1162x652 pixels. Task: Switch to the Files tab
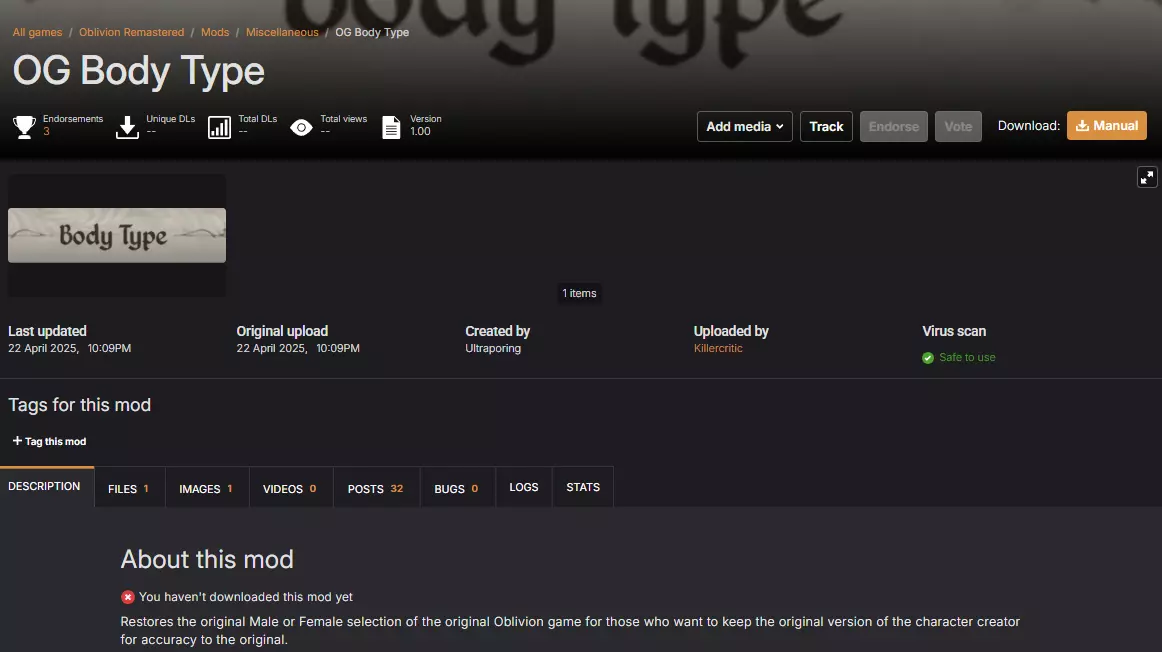pos(130,488)
